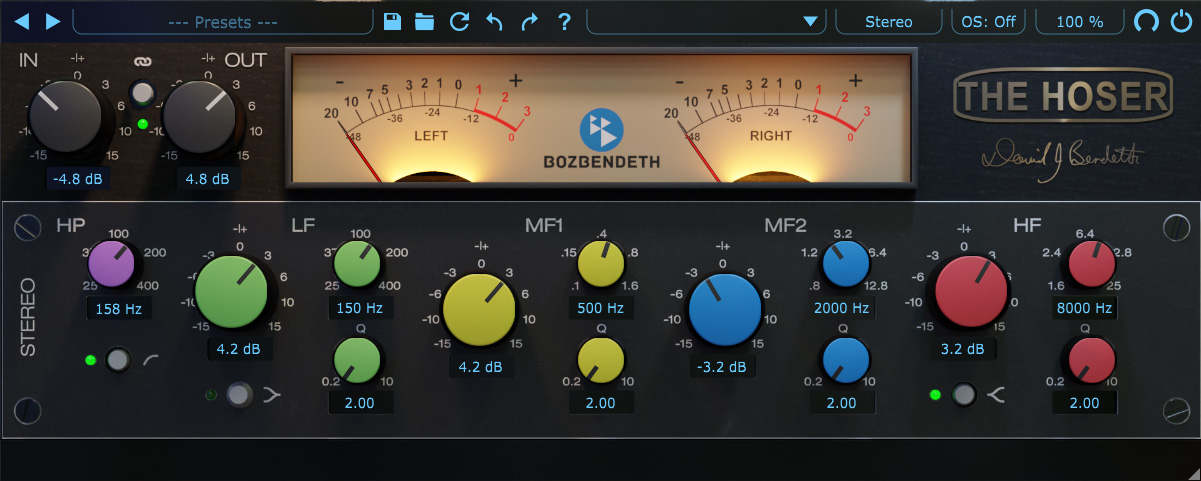This screenshot has height=481, width=1201.
Task: Open the Presets dropdown list
Action: point(222,21)
